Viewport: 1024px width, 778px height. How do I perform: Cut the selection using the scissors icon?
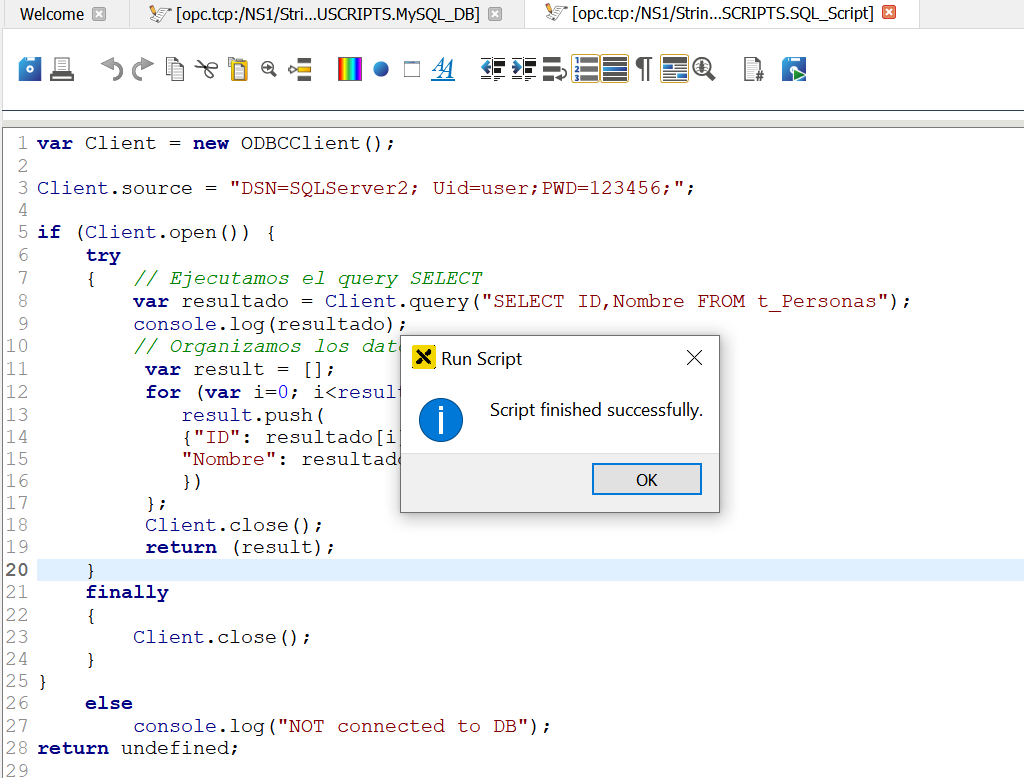[206, 69]
